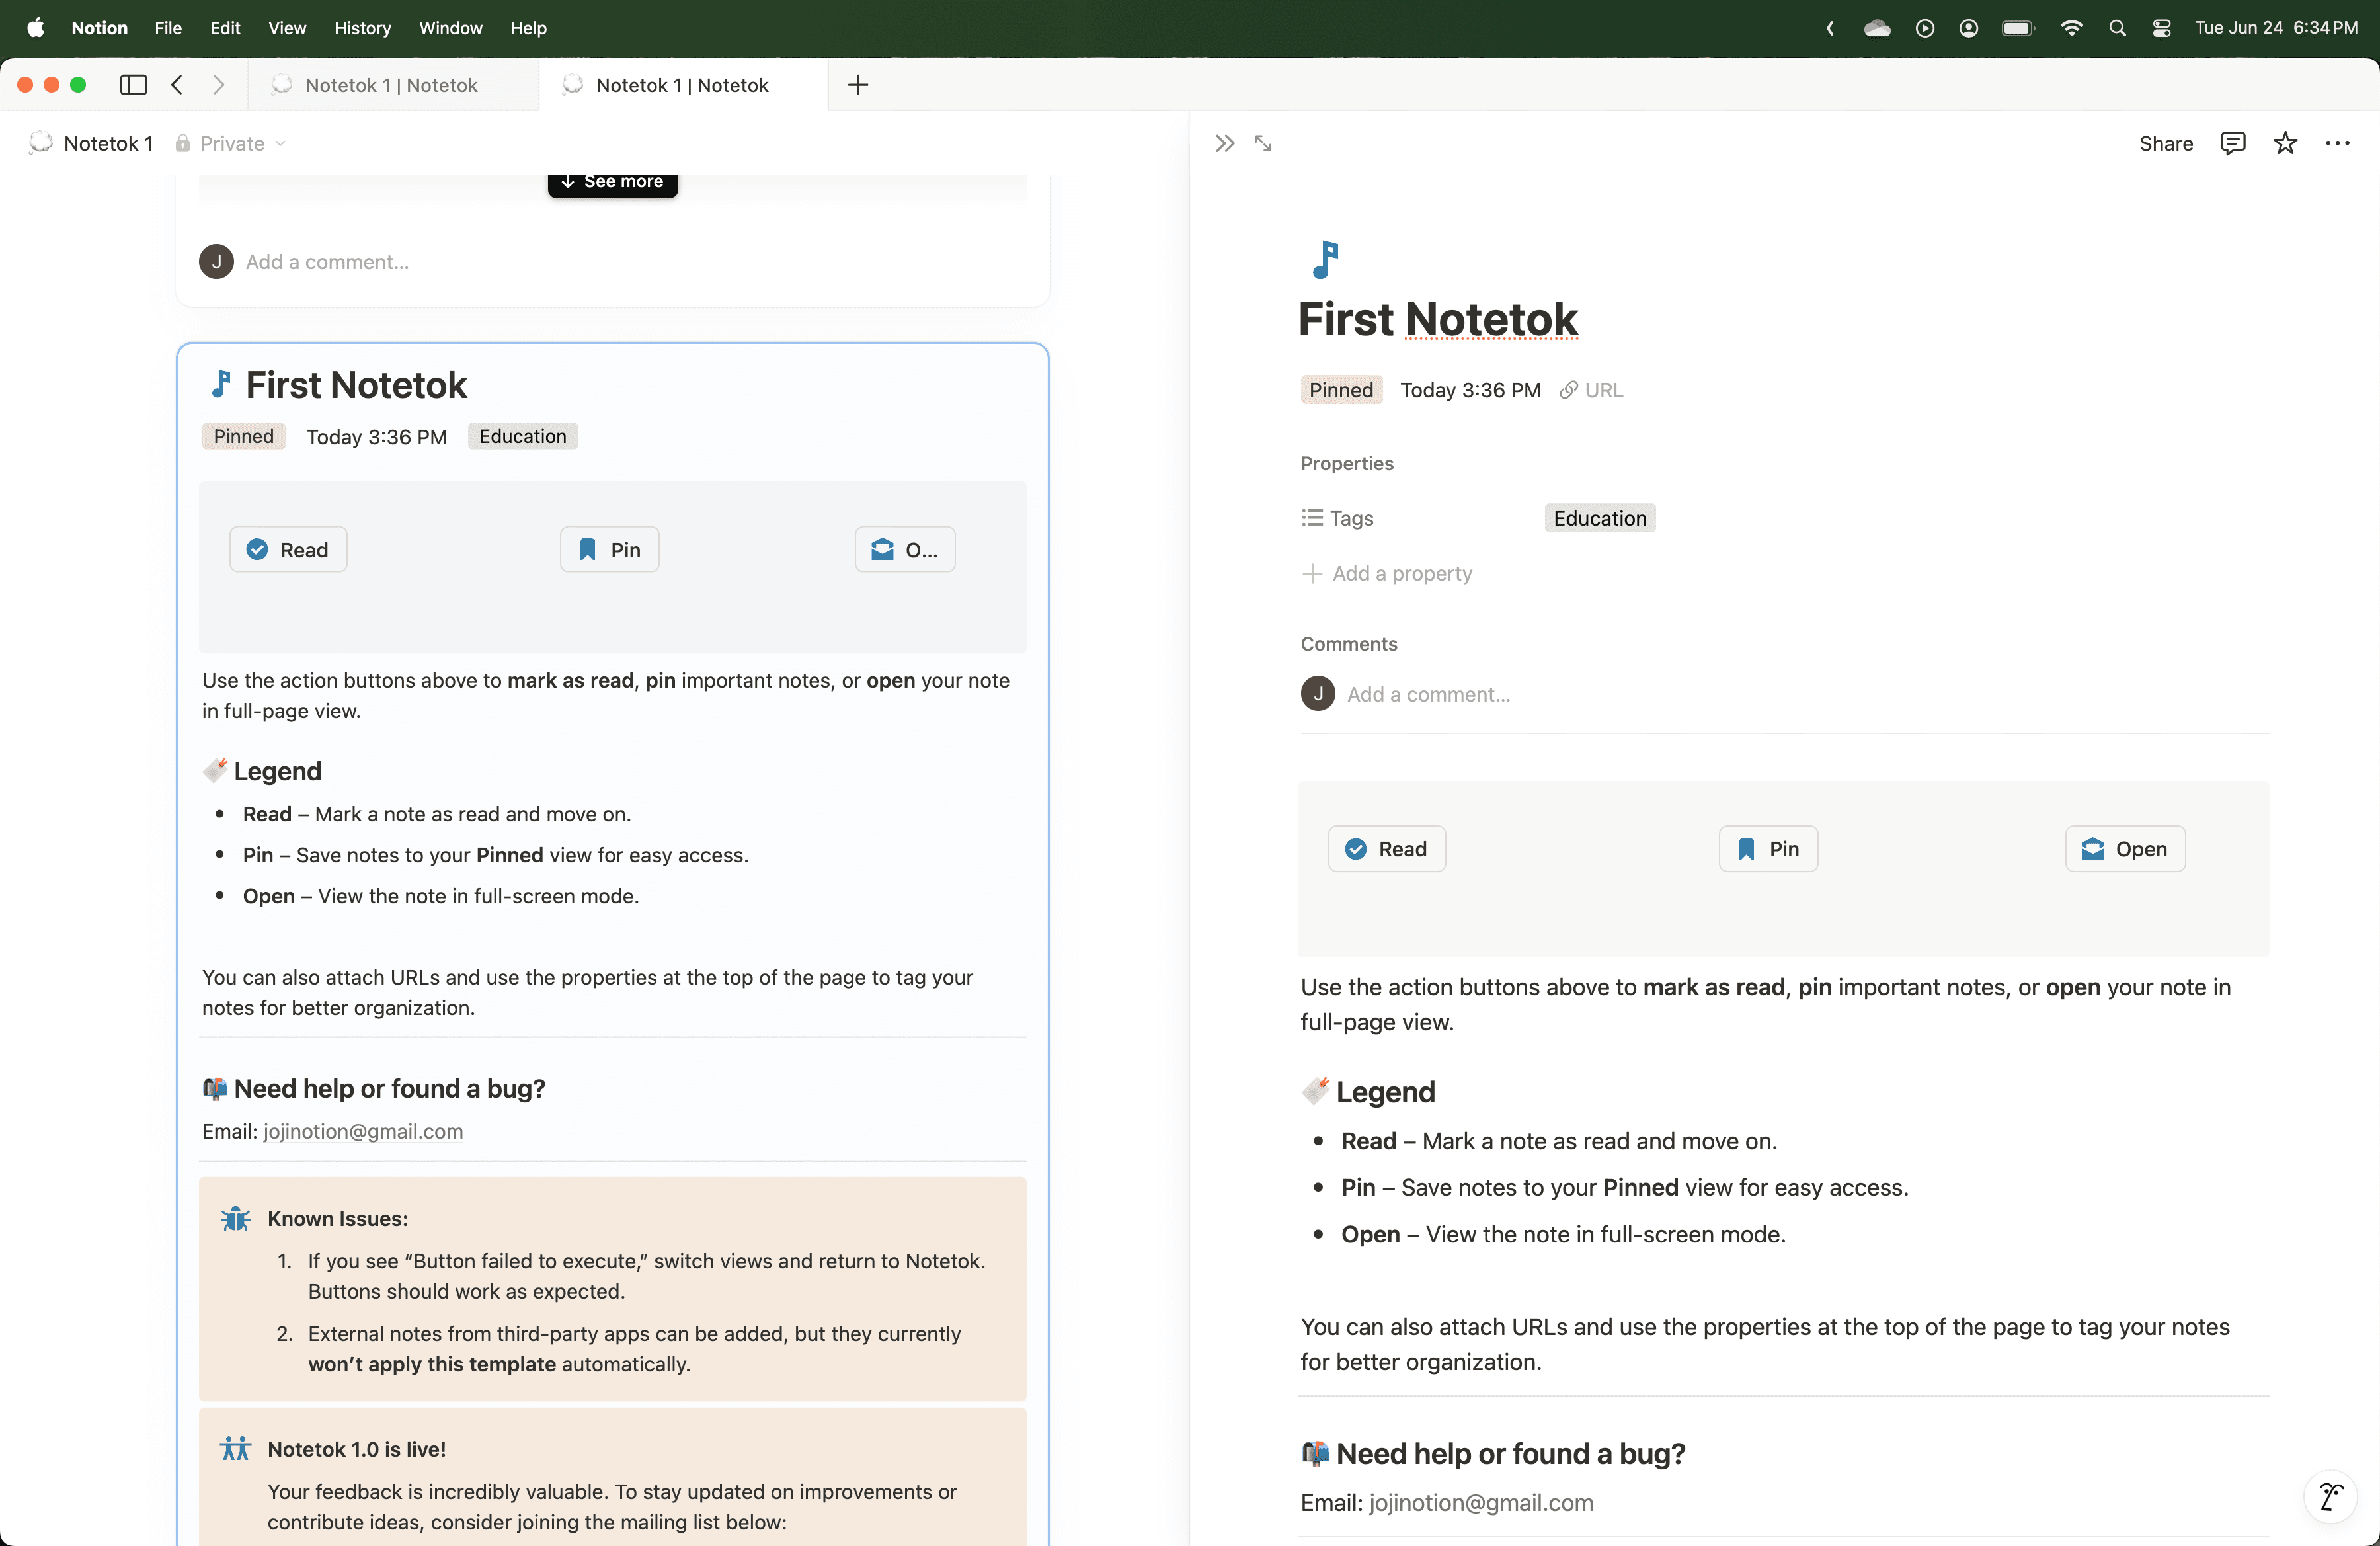Open the comments icon in side peek

(2233, 143)
